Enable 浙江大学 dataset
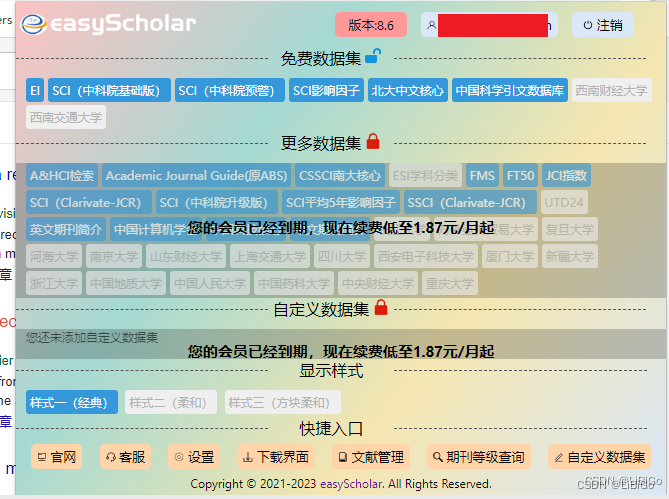Viewport: 669px width, 499px height. [x=54, y=283]
